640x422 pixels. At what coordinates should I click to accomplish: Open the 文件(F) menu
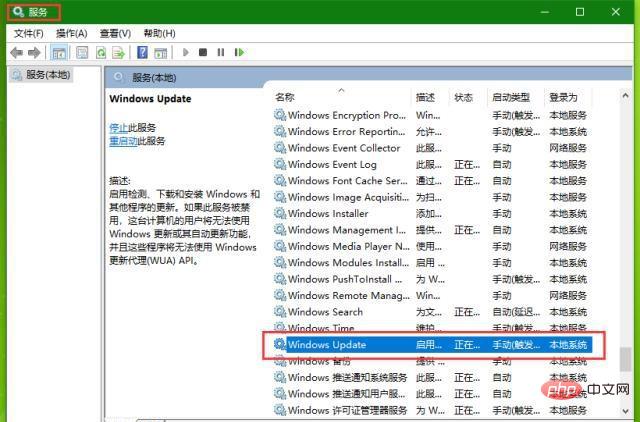[x=29, y=33]
